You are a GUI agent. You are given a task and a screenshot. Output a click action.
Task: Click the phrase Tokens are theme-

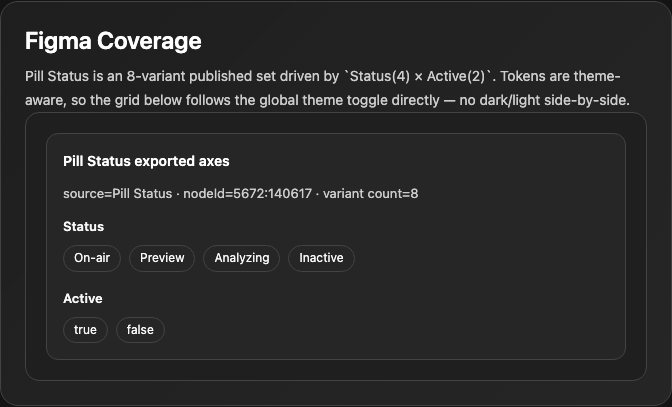point(560,76)
